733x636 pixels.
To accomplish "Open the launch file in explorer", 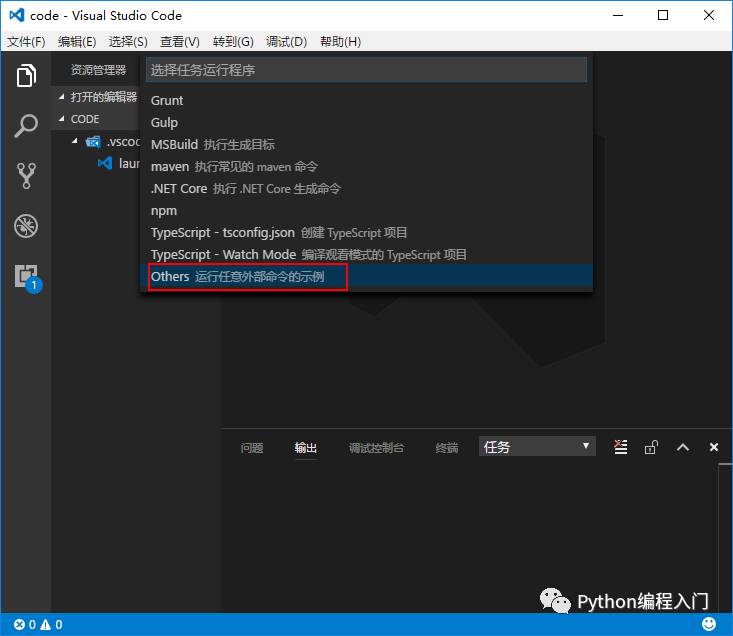I will point(119,163).
